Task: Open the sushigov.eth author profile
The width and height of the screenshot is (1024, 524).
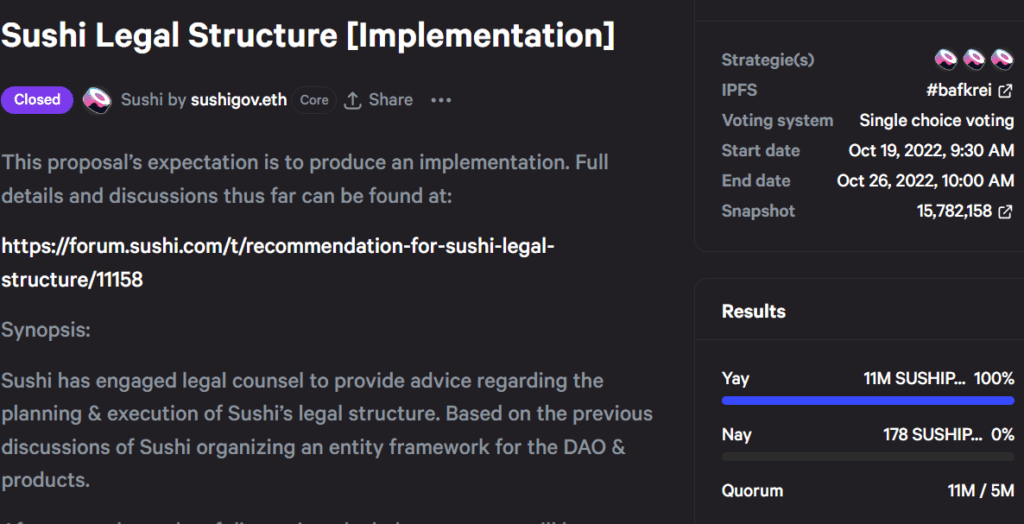Action: 238,100
